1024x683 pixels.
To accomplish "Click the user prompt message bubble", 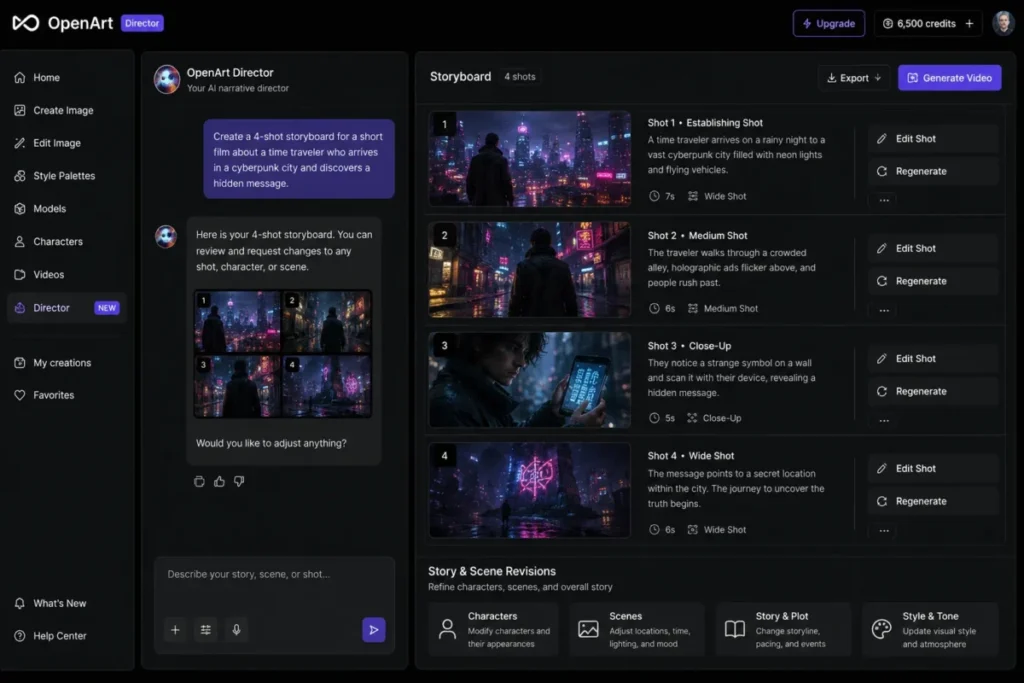I will pos(299,159).
